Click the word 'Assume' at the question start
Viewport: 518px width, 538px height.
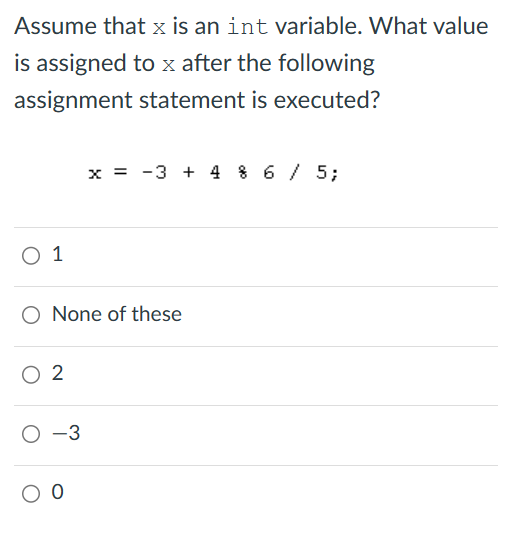coord(56,26)
